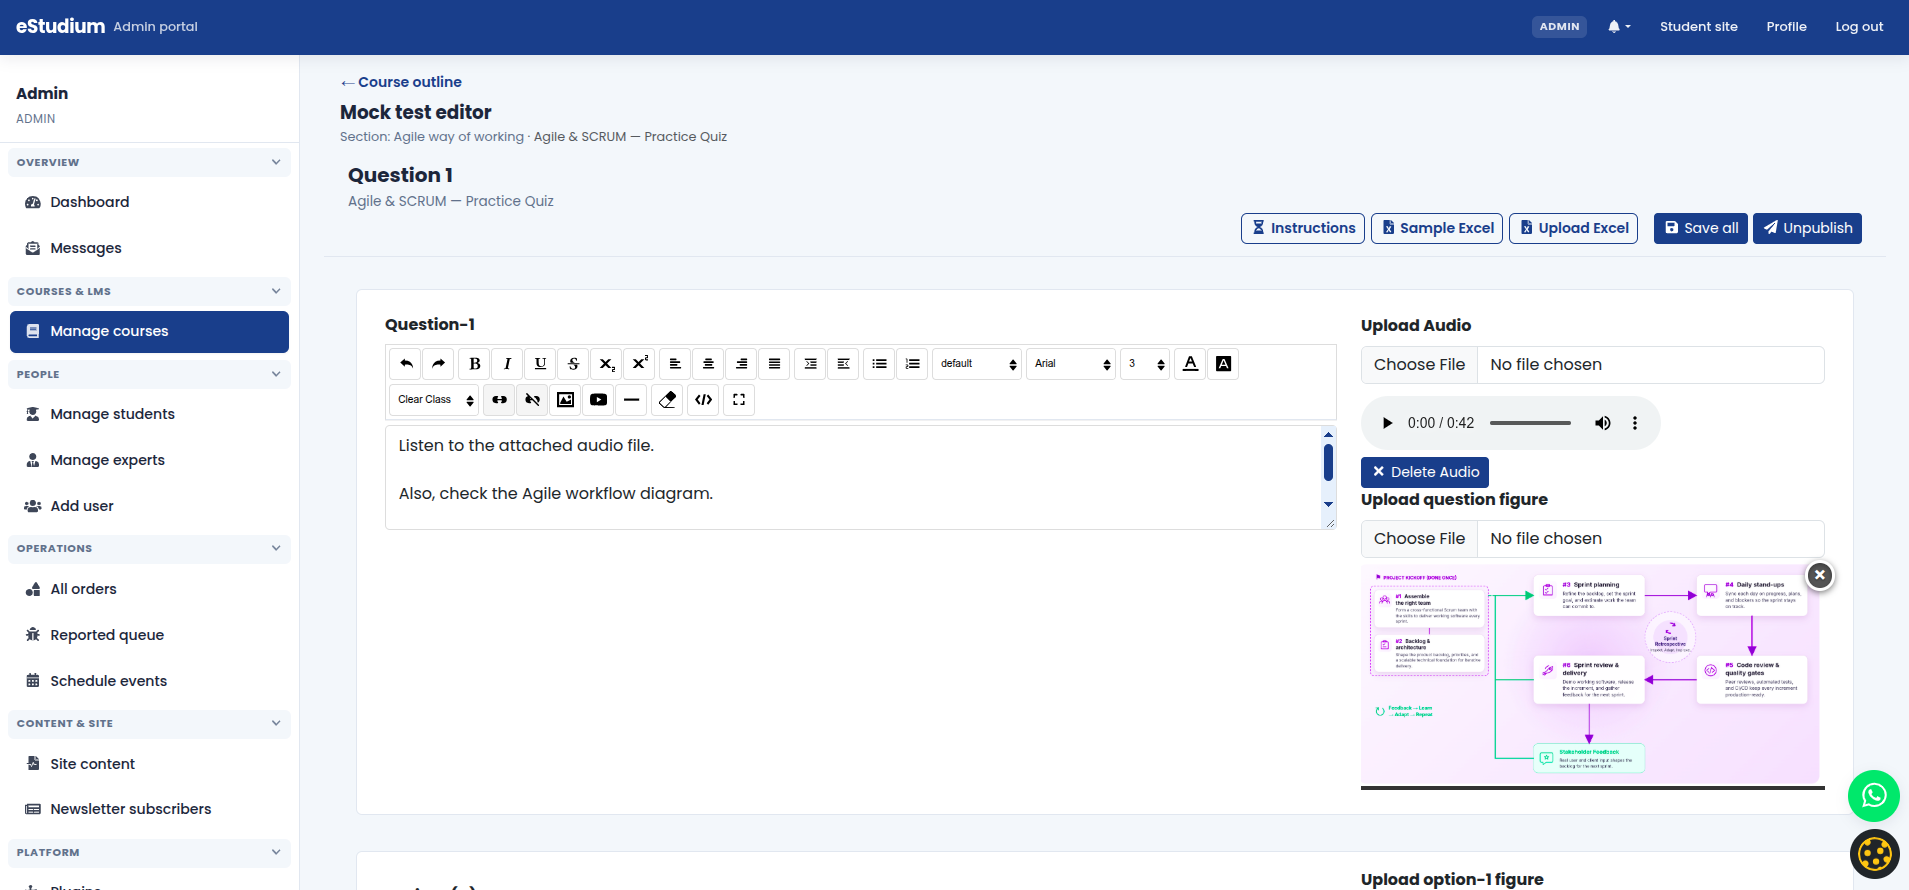The width and height of the screenshot is (1909, 890).
Task: Open Dashboard from the sidebar
Action: [x=149, y=202]
